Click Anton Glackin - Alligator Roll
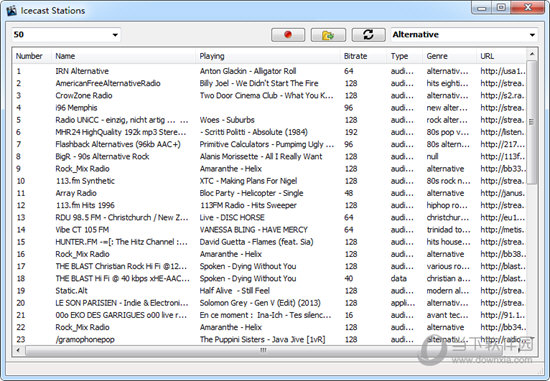 coord(248,71)
